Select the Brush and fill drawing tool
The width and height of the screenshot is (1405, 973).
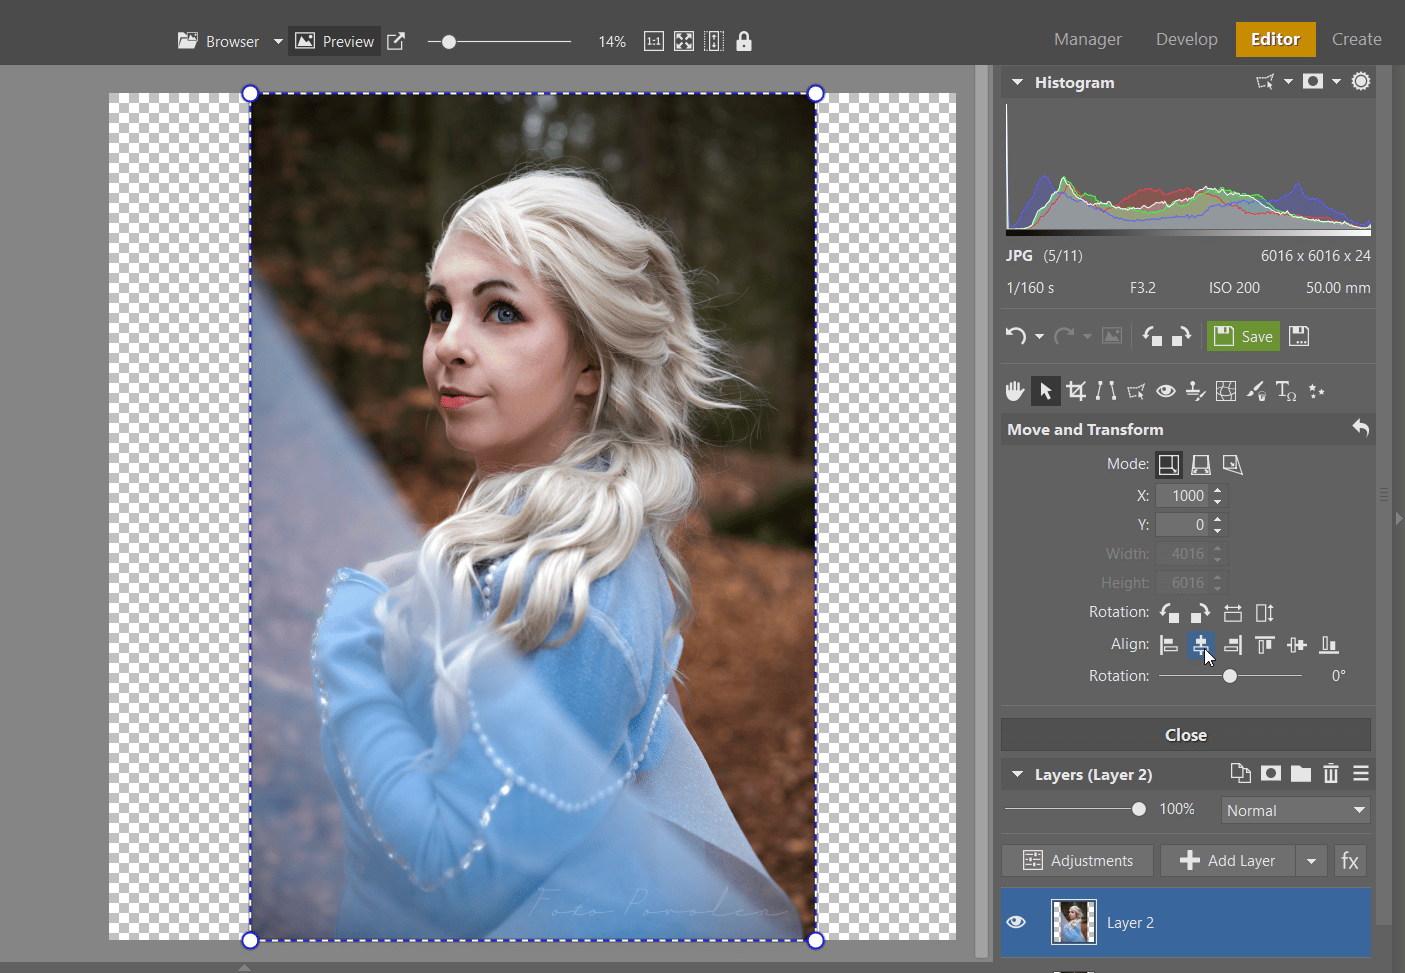coord(1256,391)
